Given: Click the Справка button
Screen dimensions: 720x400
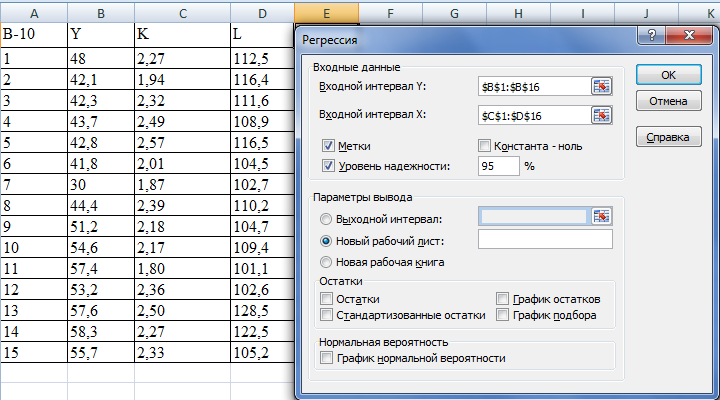Looking at the screenshot, I should [669, 137].
